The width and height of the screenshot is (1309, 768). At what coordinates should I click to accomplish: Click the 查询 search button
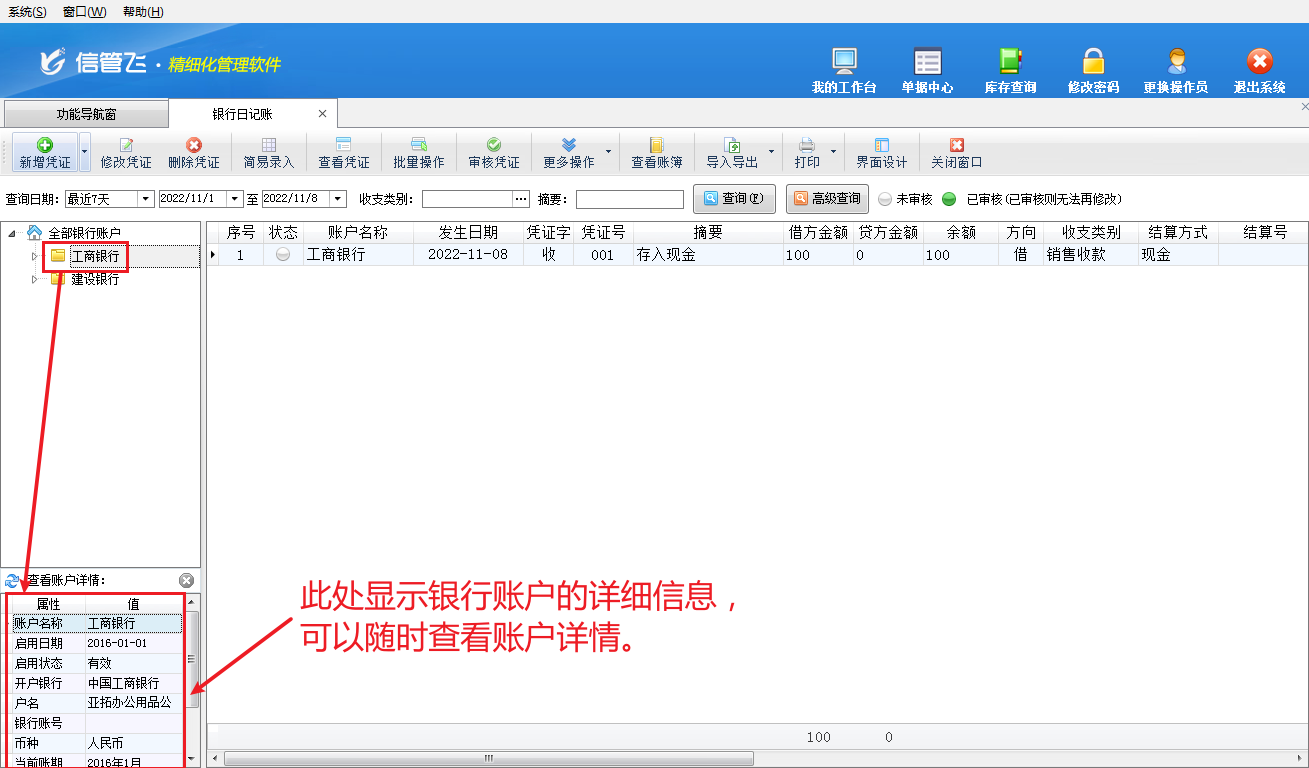[734, 199]
